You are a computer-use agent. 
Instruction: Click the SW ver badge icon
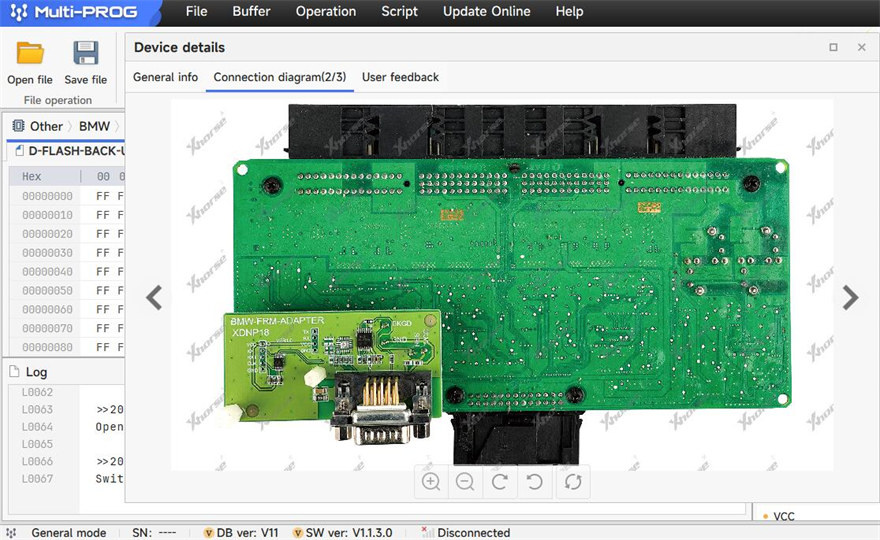(297, 533)
